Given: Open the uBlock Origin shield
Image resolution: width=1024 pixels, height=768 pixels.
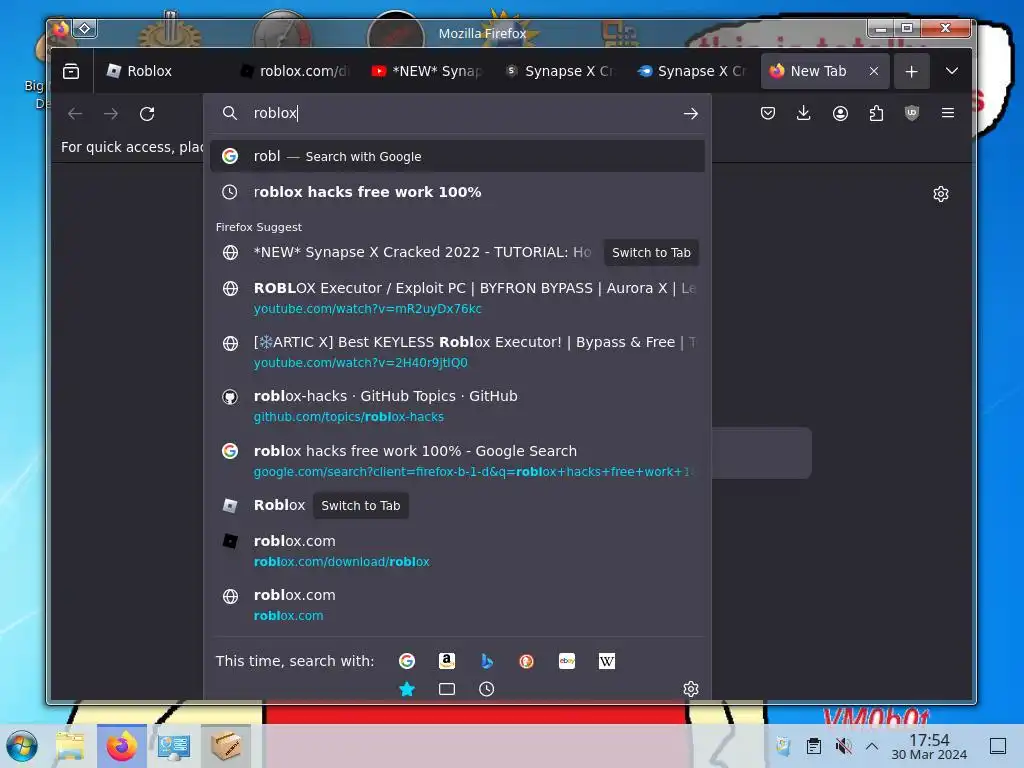Looking at the screenshot, I should 912,113.
